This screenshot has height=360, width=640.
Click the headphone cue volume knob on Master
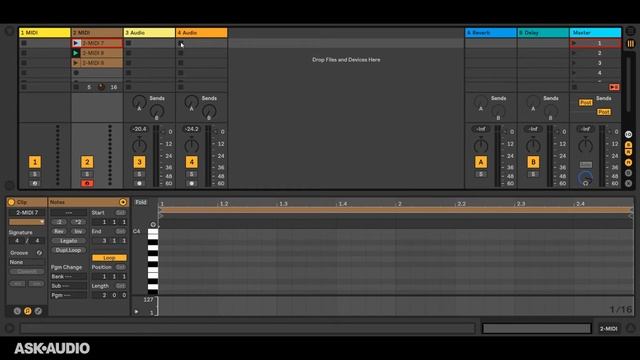(x=585, y=178)
